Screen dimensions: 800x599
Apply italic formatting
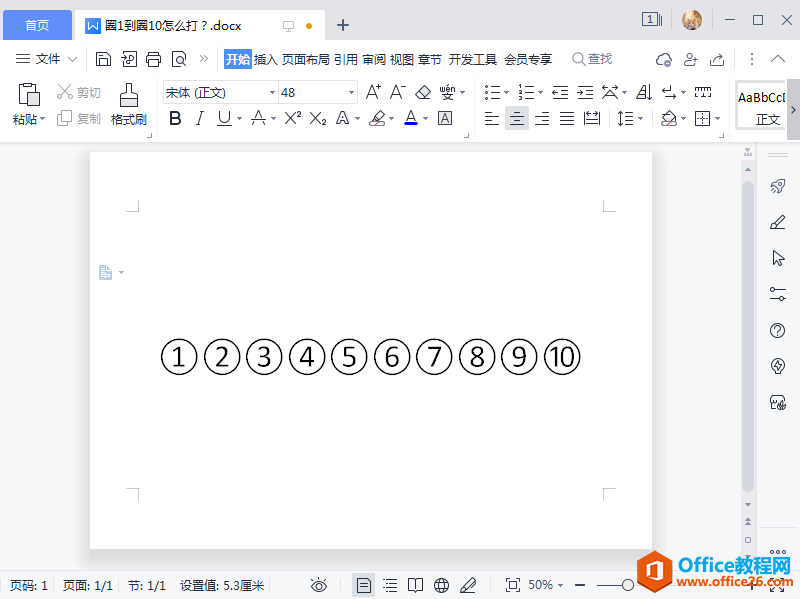[x=199, y=118]
